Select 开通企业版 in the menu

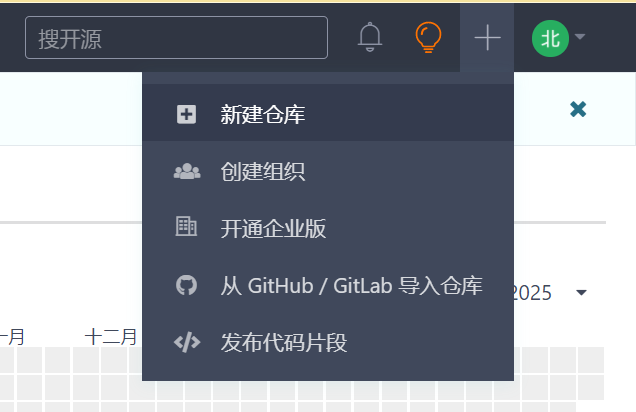[328, 228]
